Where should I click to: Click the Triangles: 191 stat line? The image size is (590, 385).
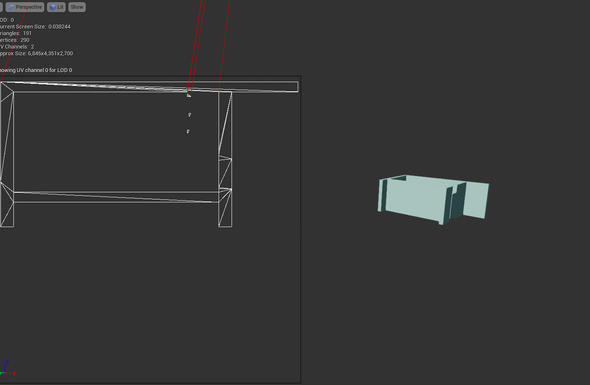pos(16,33)
